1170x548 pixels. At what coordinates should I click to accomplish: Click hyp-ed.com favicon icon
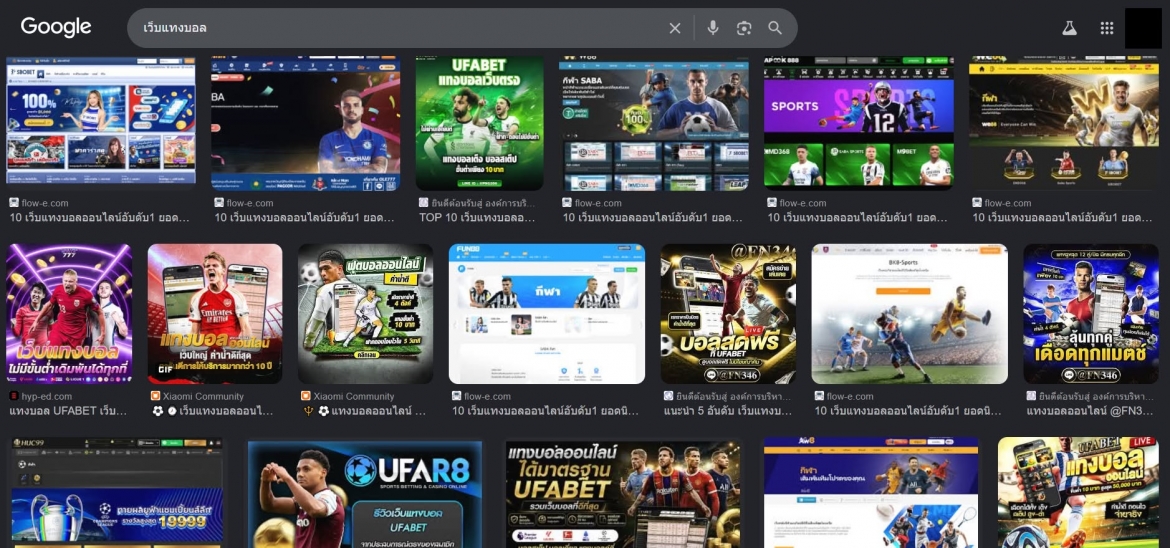pos(13,396)
